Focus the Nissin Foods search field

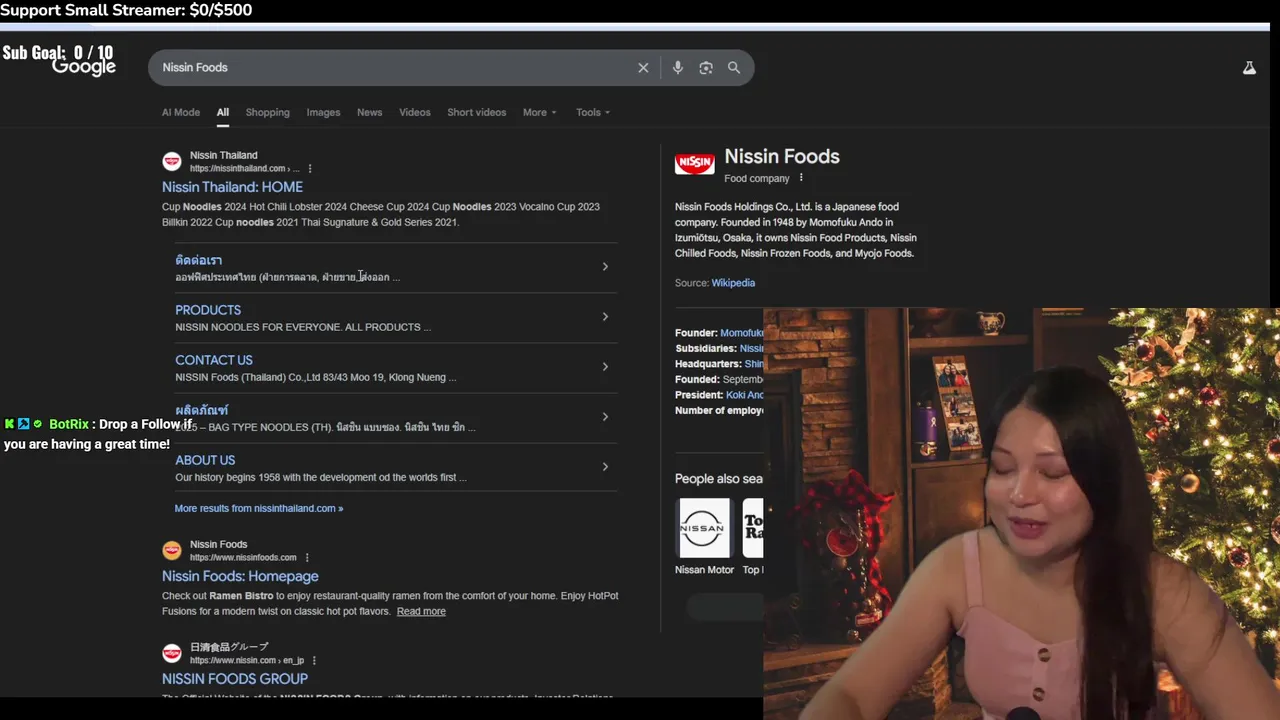click(395, 67)
